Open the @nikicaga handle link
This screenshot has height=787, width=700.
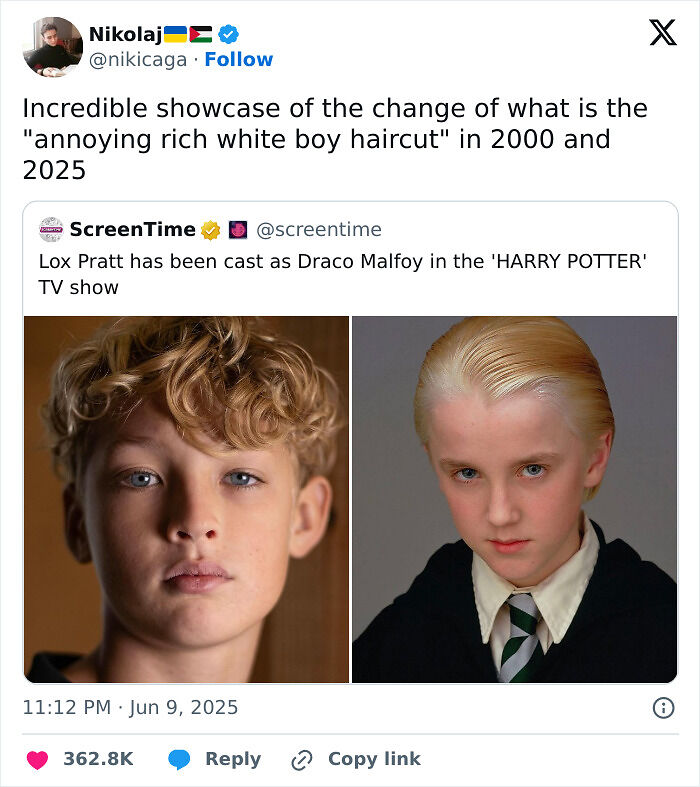point(138,60)
